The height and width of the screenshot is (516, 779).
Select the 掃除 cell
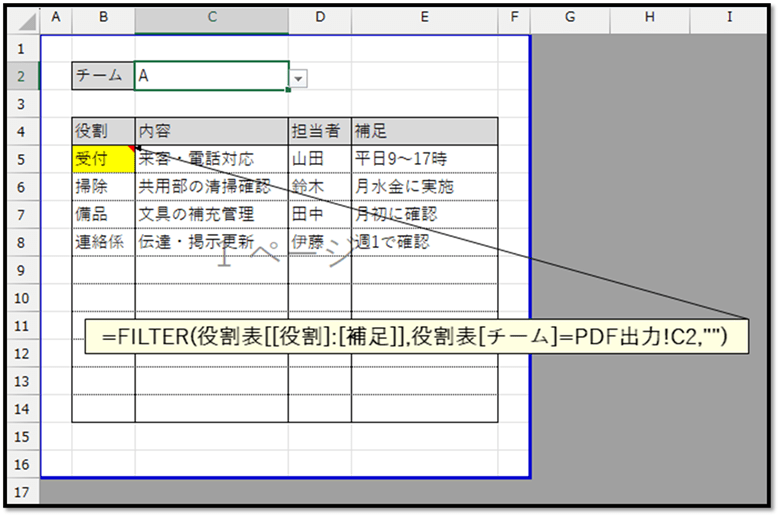point(102,186)
